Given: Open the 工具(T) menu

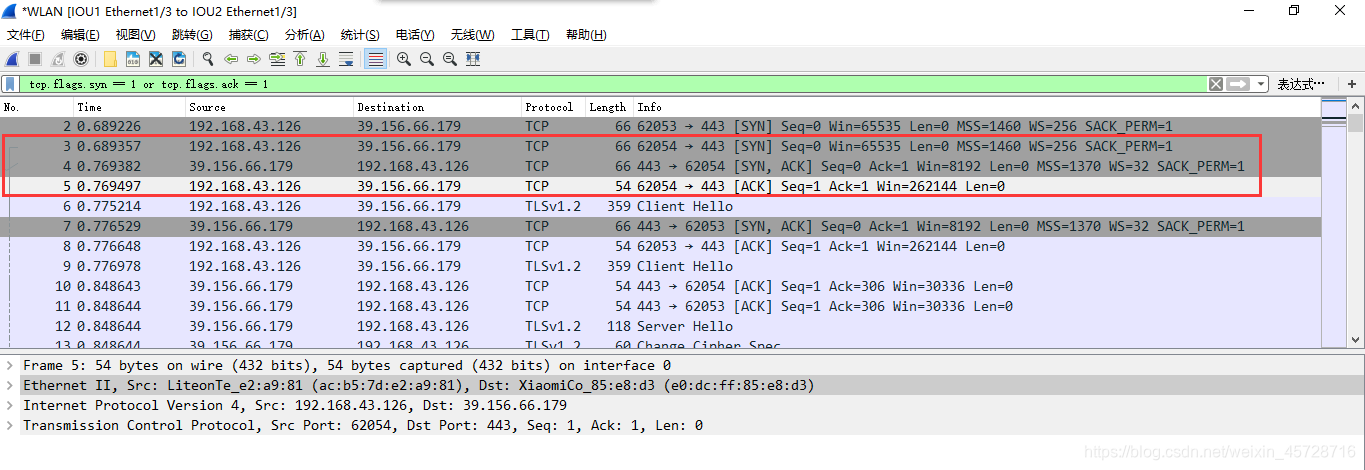Looking at the screenshot, I should (530, 35).
